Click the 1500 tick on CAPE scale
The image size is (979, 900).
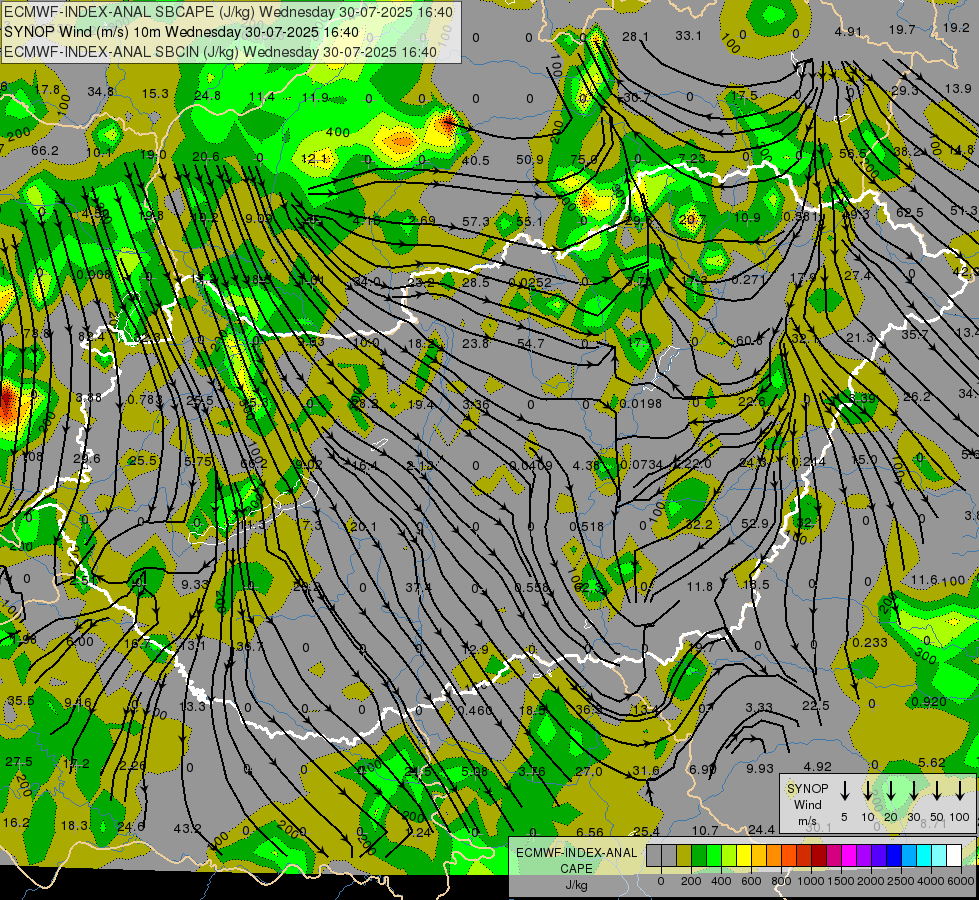pos(841,881)
